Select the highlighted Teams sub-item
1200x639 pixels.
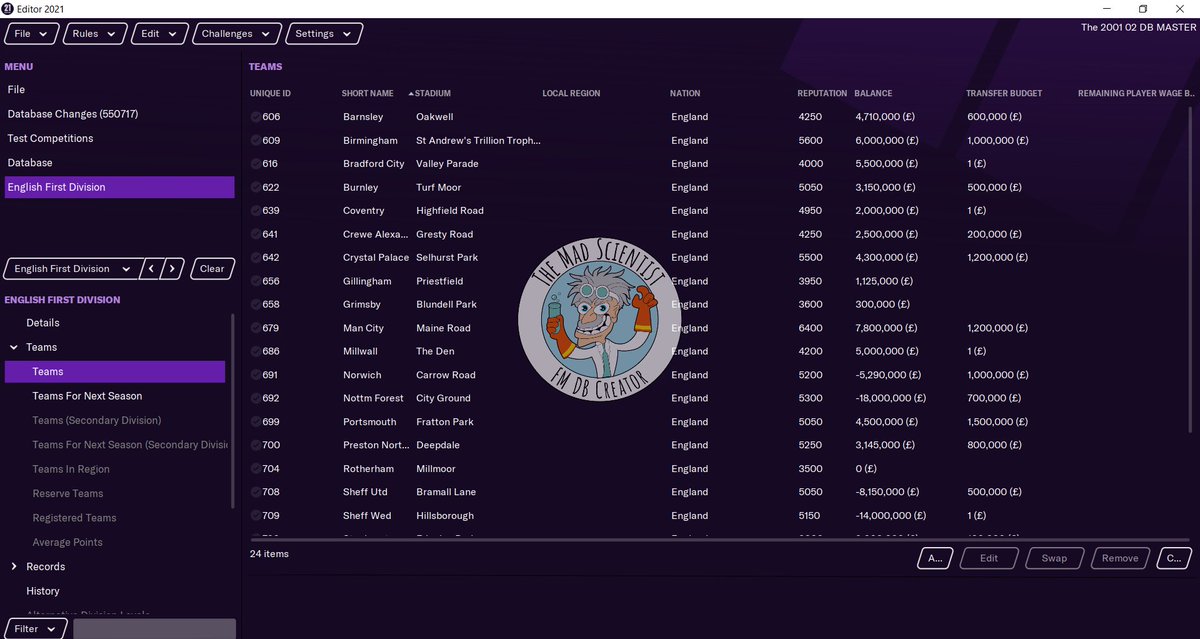[115, 372]
